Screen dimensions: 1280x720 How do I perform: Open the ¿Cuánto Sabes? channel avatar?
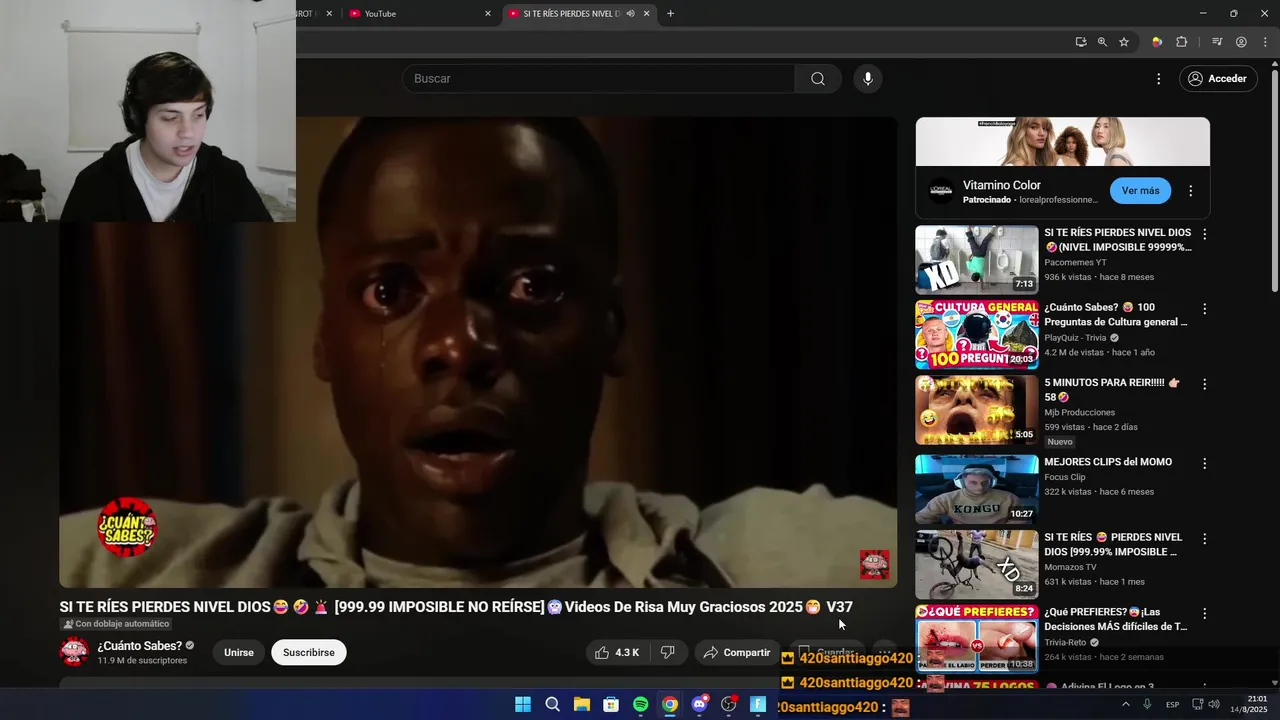(x=74, y=652)
